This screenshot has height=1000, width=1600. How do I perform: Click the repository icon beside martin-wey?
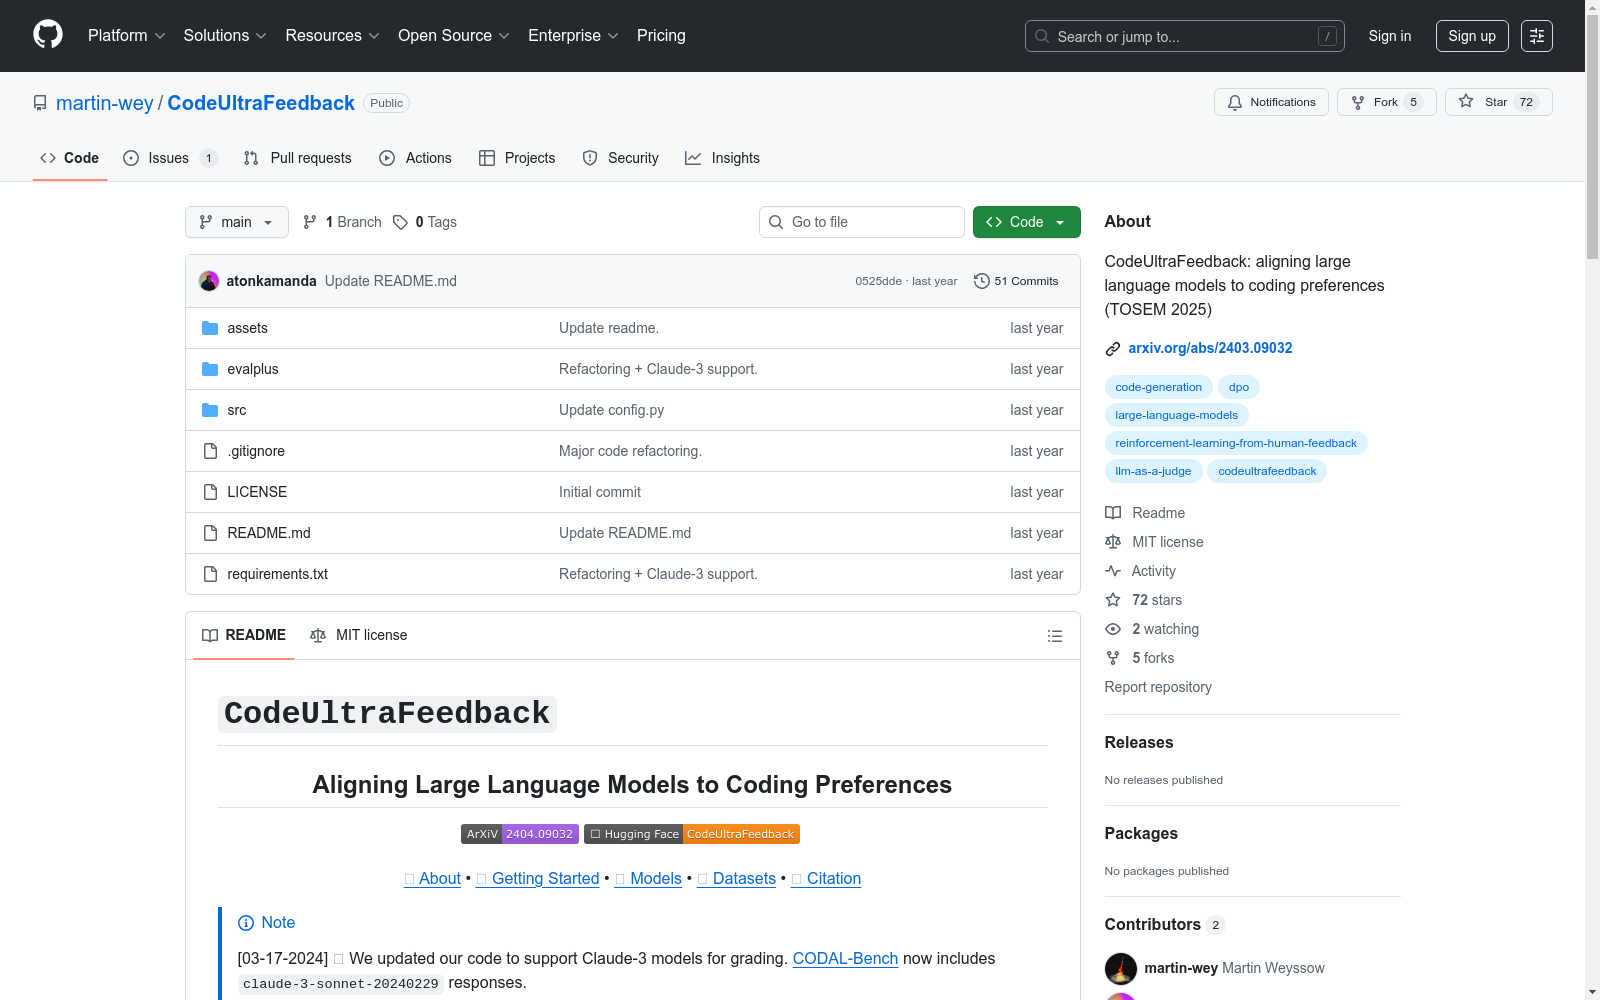click(x=40, y=103)
